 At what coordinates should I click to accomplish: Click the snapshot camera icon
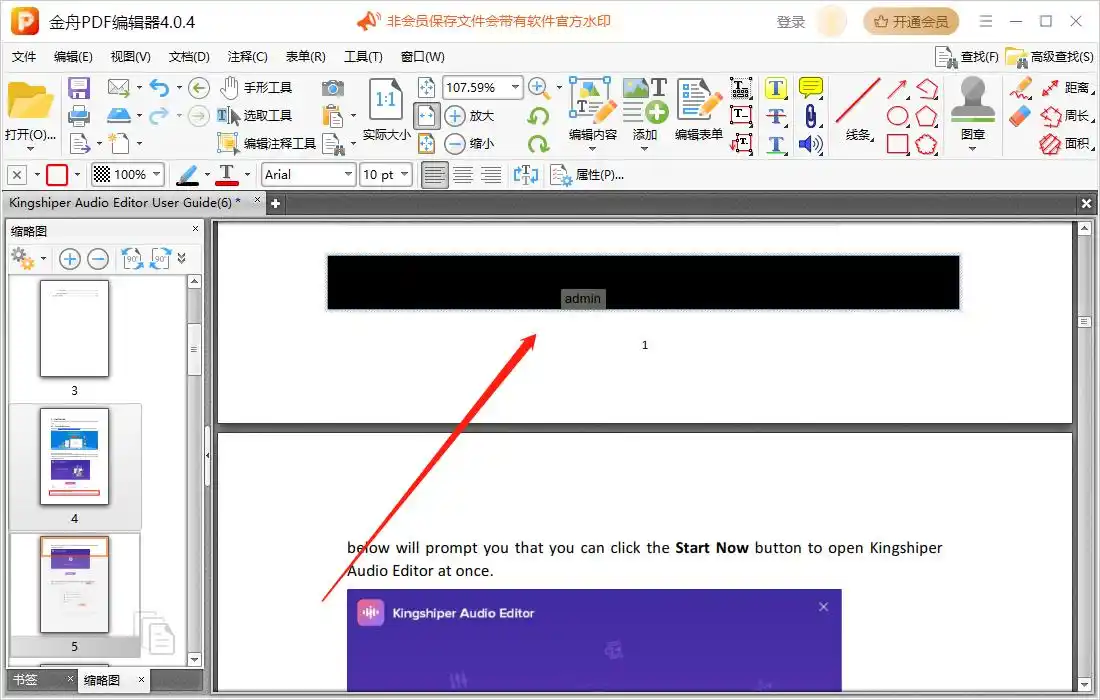click(x=333, y=88)
